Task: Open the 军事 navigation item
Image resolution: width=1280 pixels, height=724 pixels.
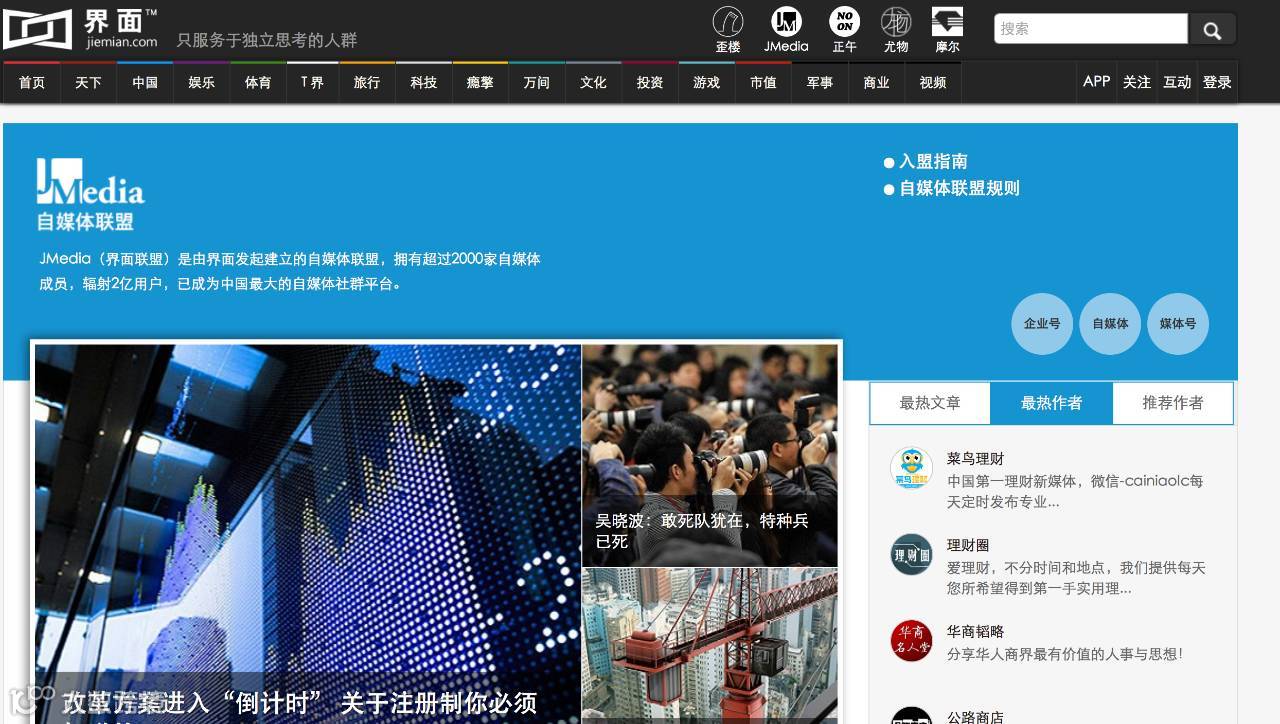Action: 820,83
